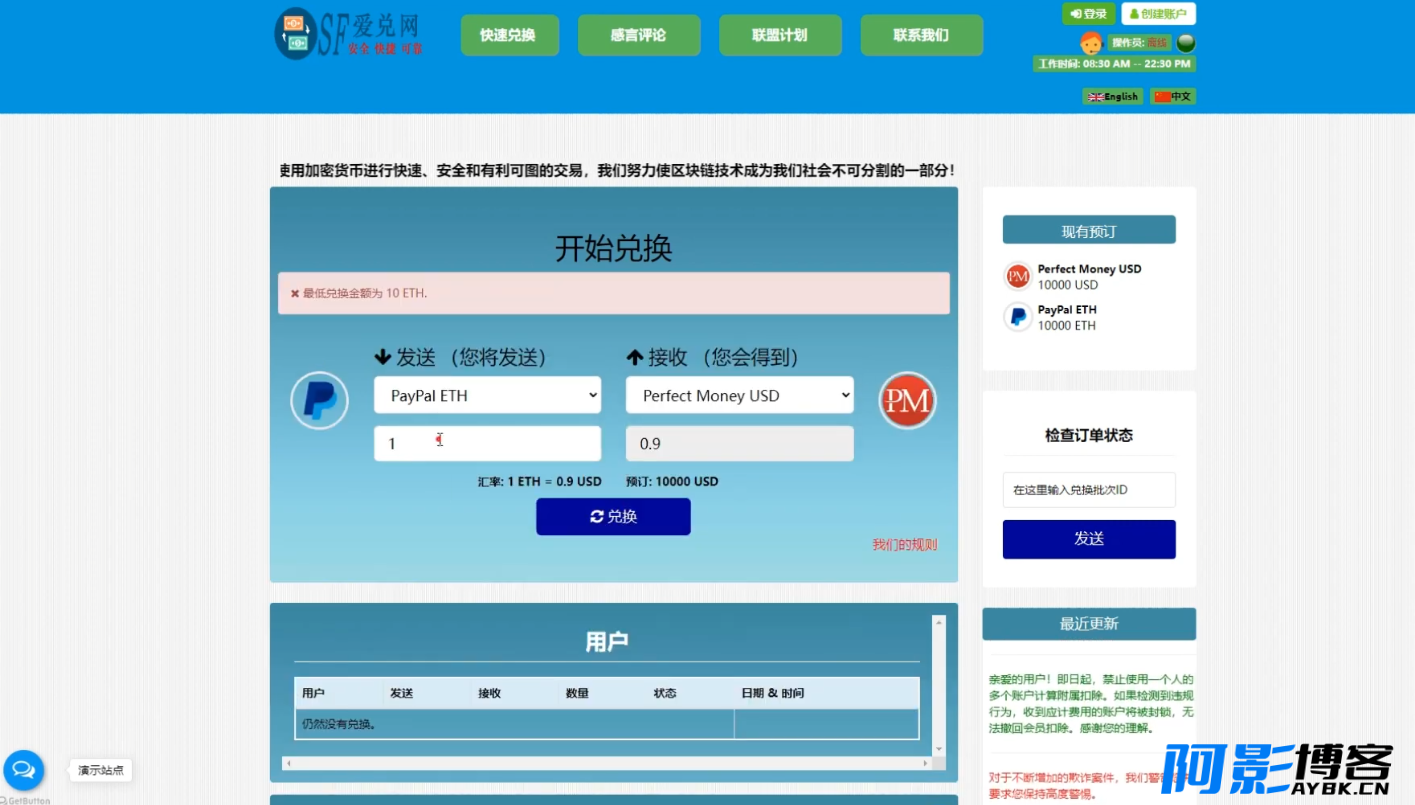Open the blue live chat bubble
Viewport: 1415px width, 805px height.
[x=24, y=770]
